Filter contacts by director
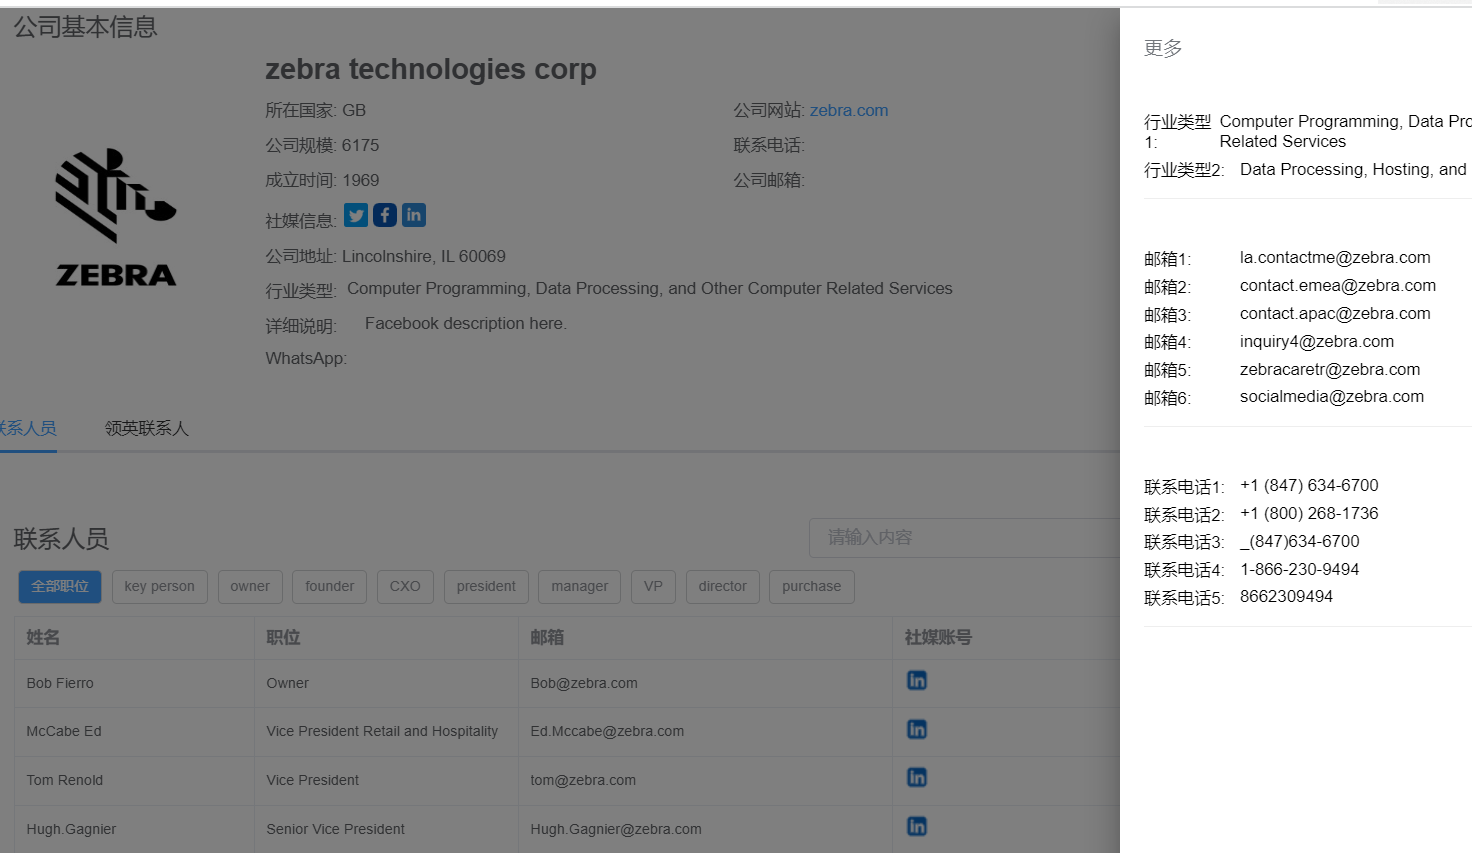Viewport: 1472px width, 853px height. (x=723, y=587)
